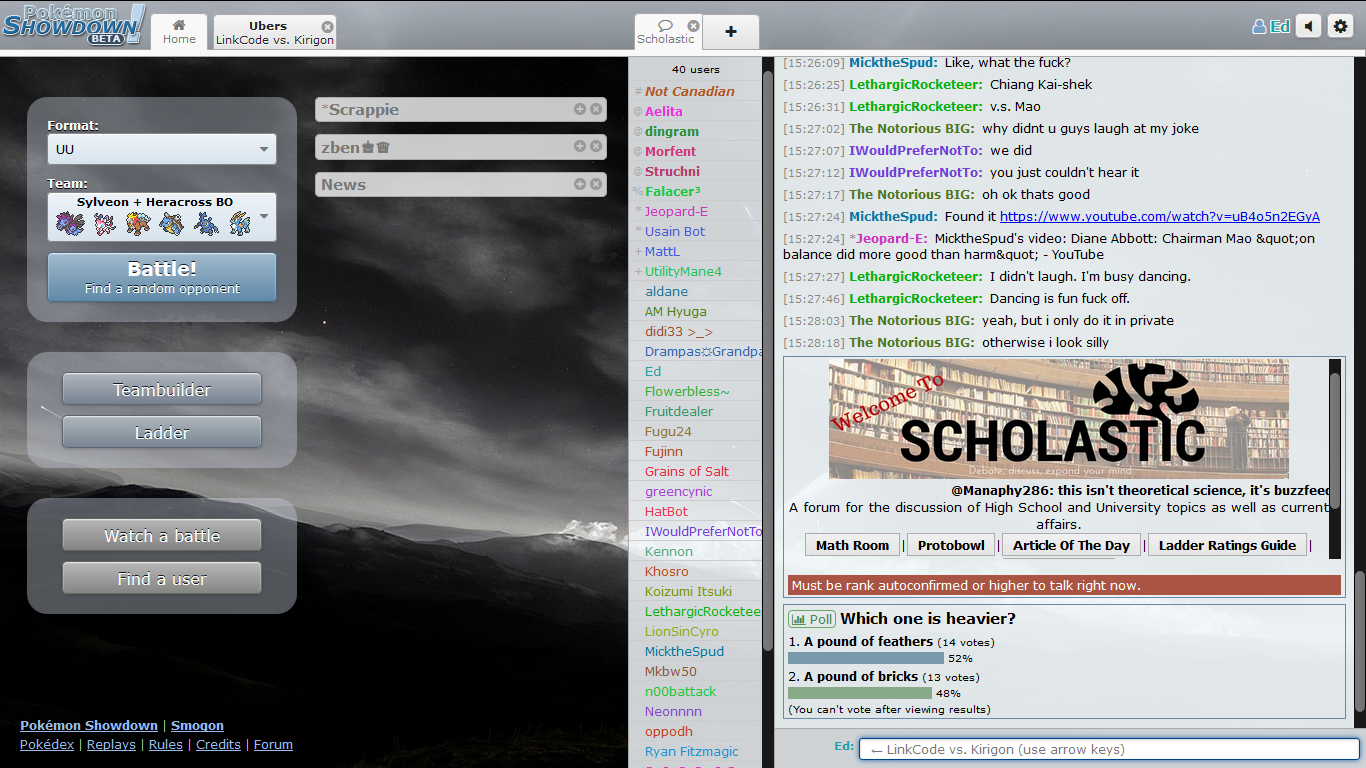Add a new room with plus tab
1366x768 pixels.
[x=731, y=32]
